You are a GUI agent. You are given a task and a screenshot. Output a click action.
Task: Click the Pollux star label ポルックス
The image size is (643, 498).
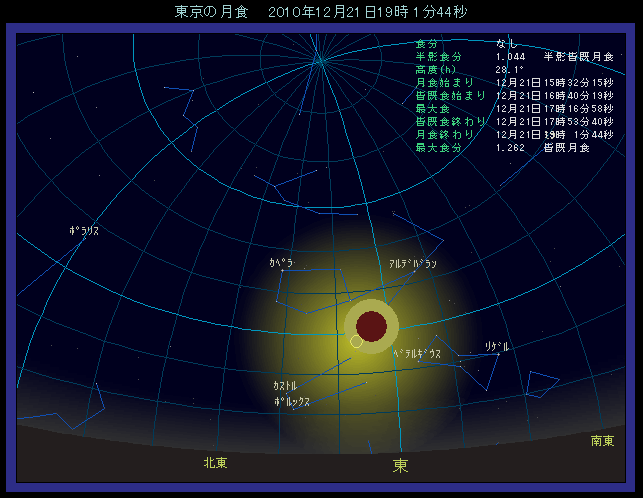click(x=291, y=401)
